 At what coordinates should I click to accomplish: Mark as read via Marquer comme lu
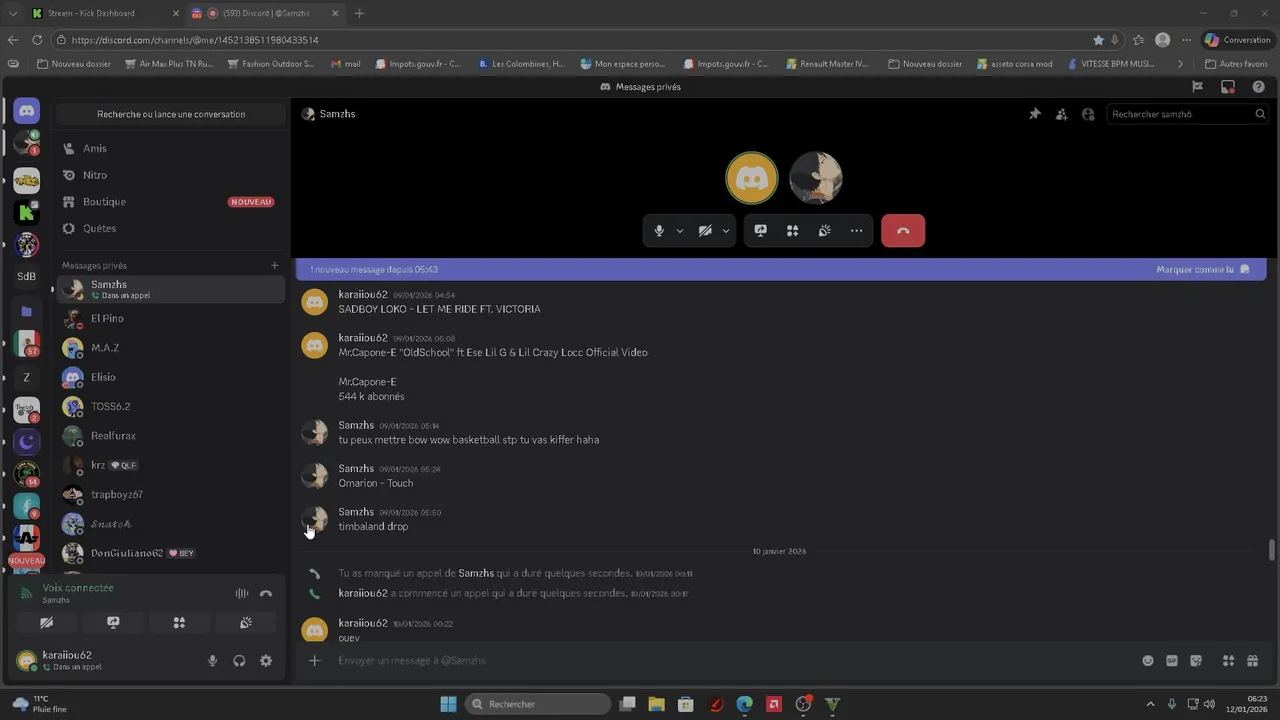1203,269
